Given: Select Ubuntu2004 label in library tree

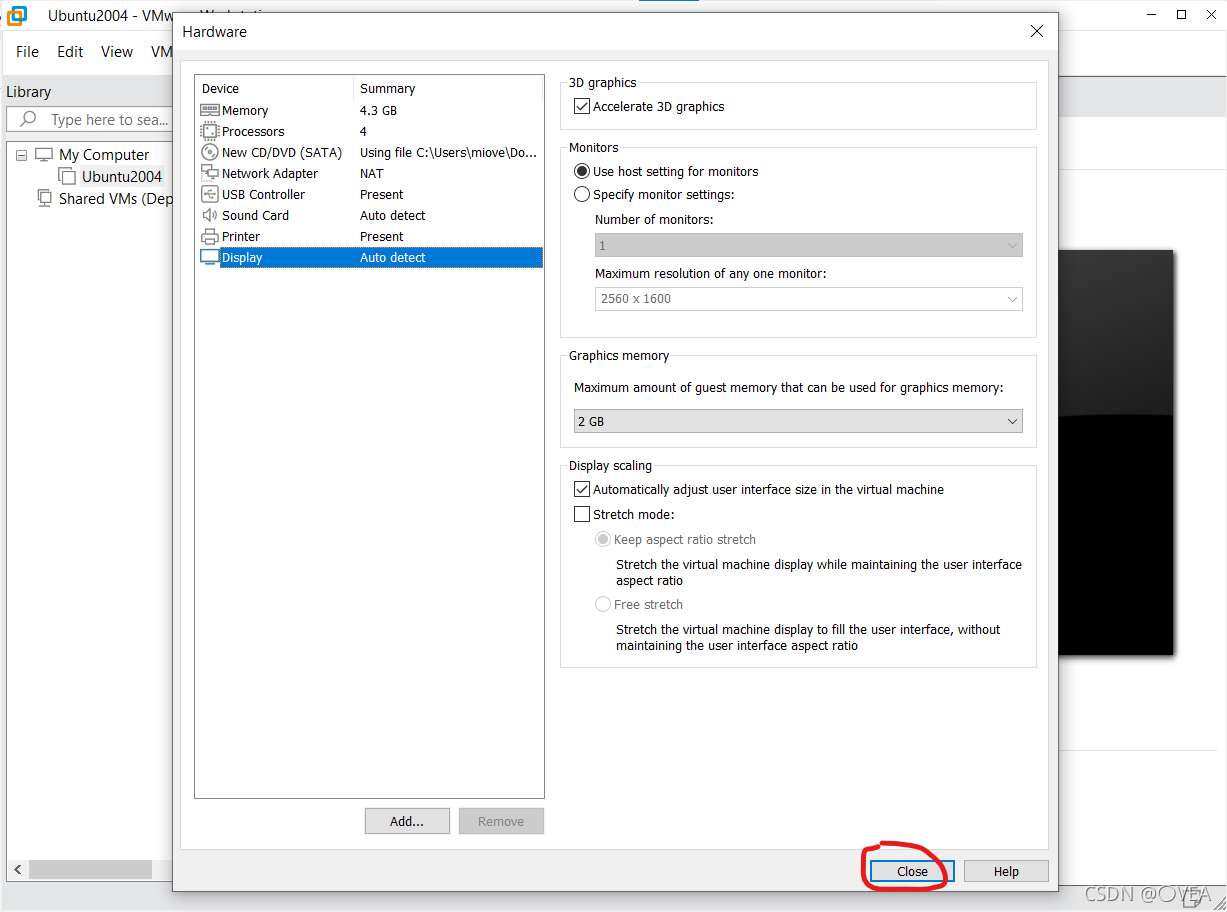Looking at the screenshot, I should point(122,176).
